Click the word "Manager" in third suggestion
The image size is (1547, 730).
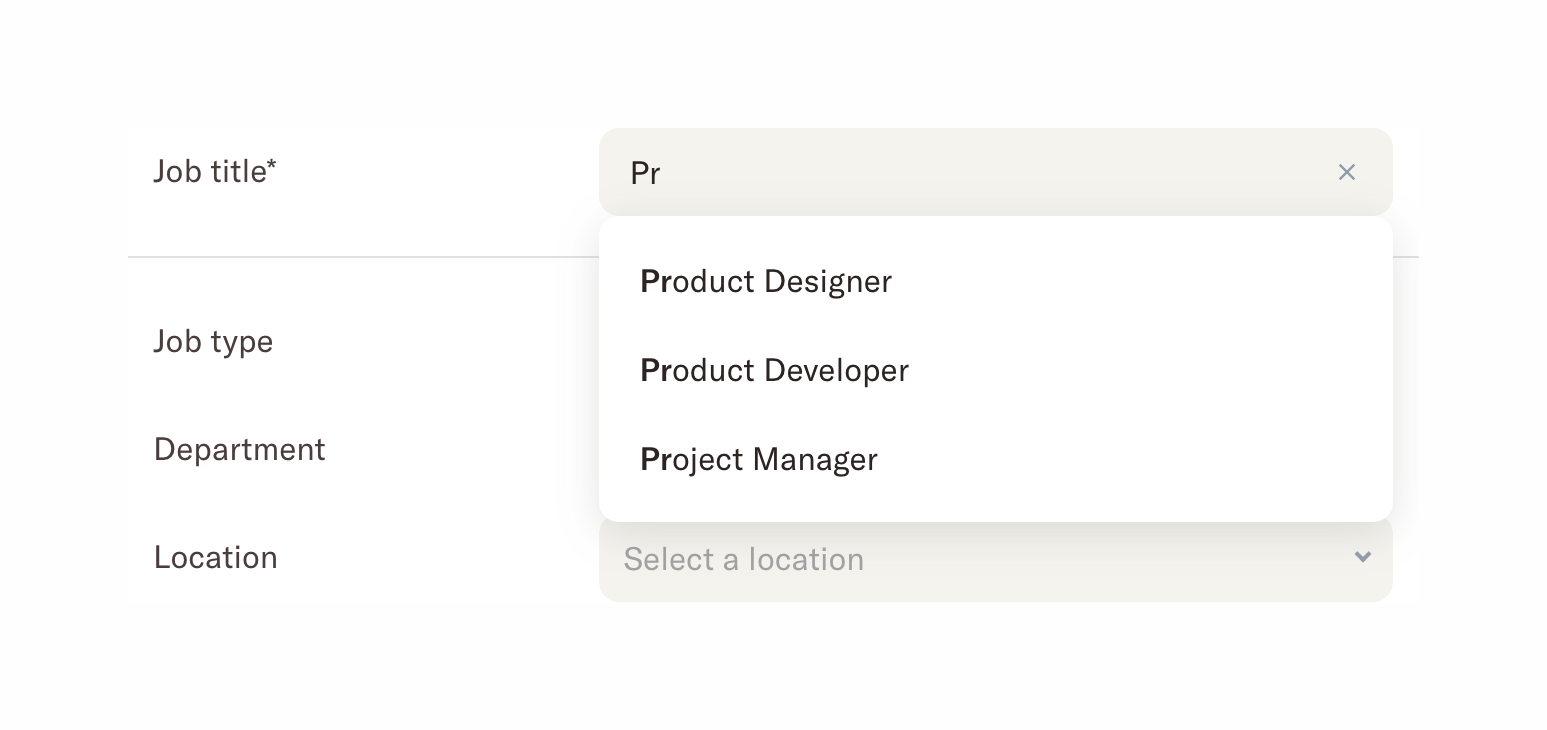(x=814, y=460)
